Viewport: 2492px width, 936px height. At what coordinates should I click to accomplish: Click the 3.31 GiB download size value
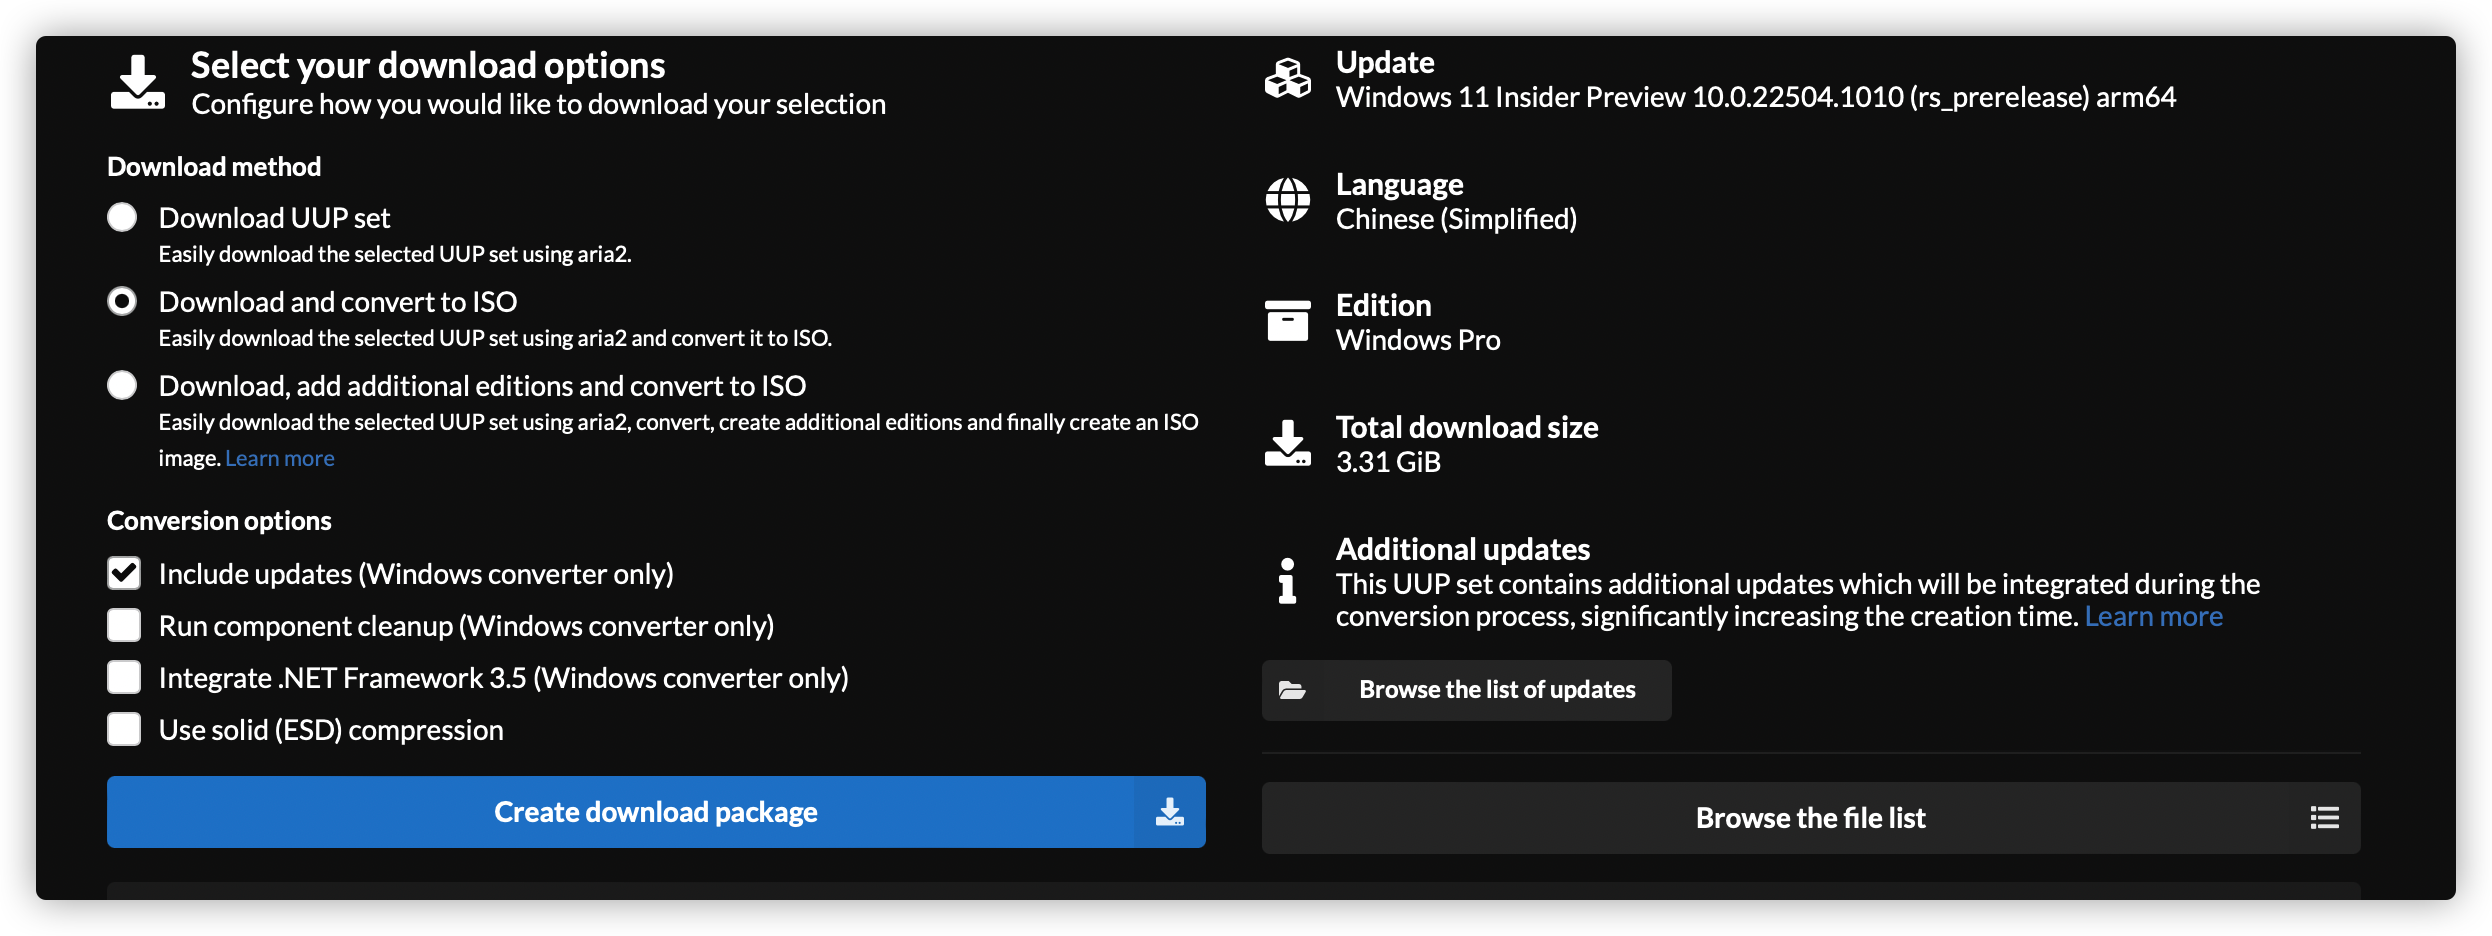[1388, 462]
